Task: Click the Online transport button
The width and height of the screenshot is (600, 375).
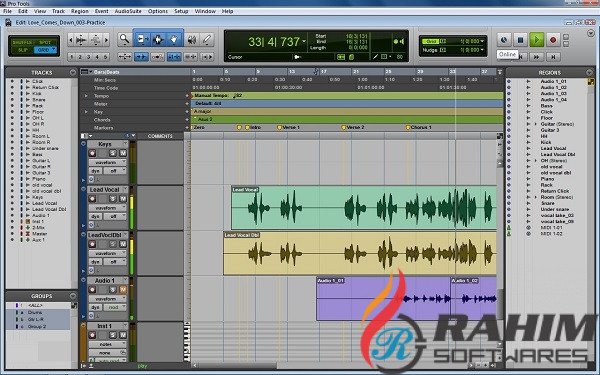Action: [504, 40]
